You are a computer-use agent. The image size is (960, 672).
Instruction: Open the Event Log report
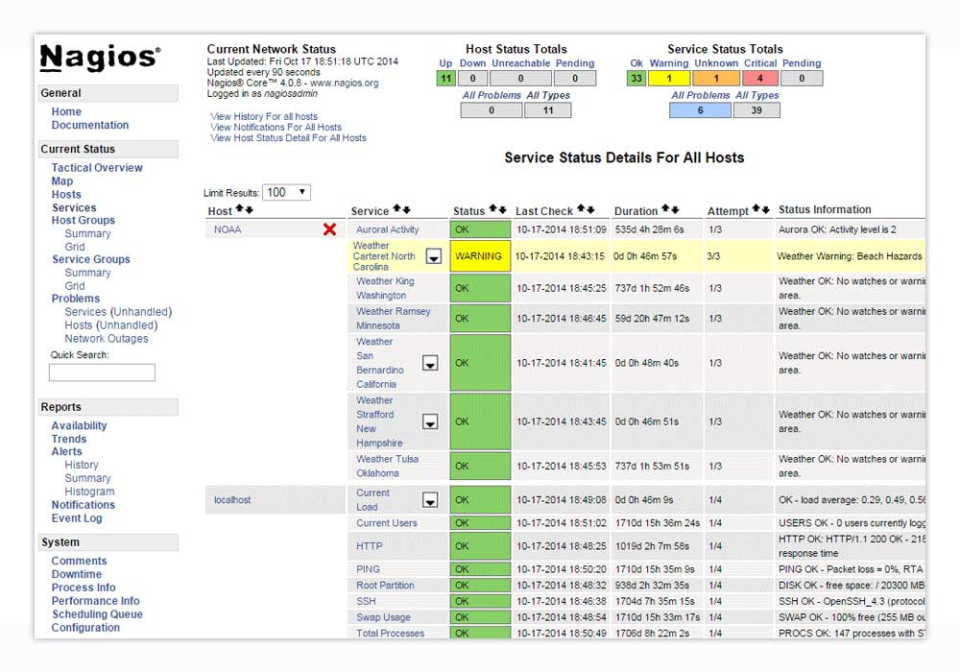(x=77, y=518)
